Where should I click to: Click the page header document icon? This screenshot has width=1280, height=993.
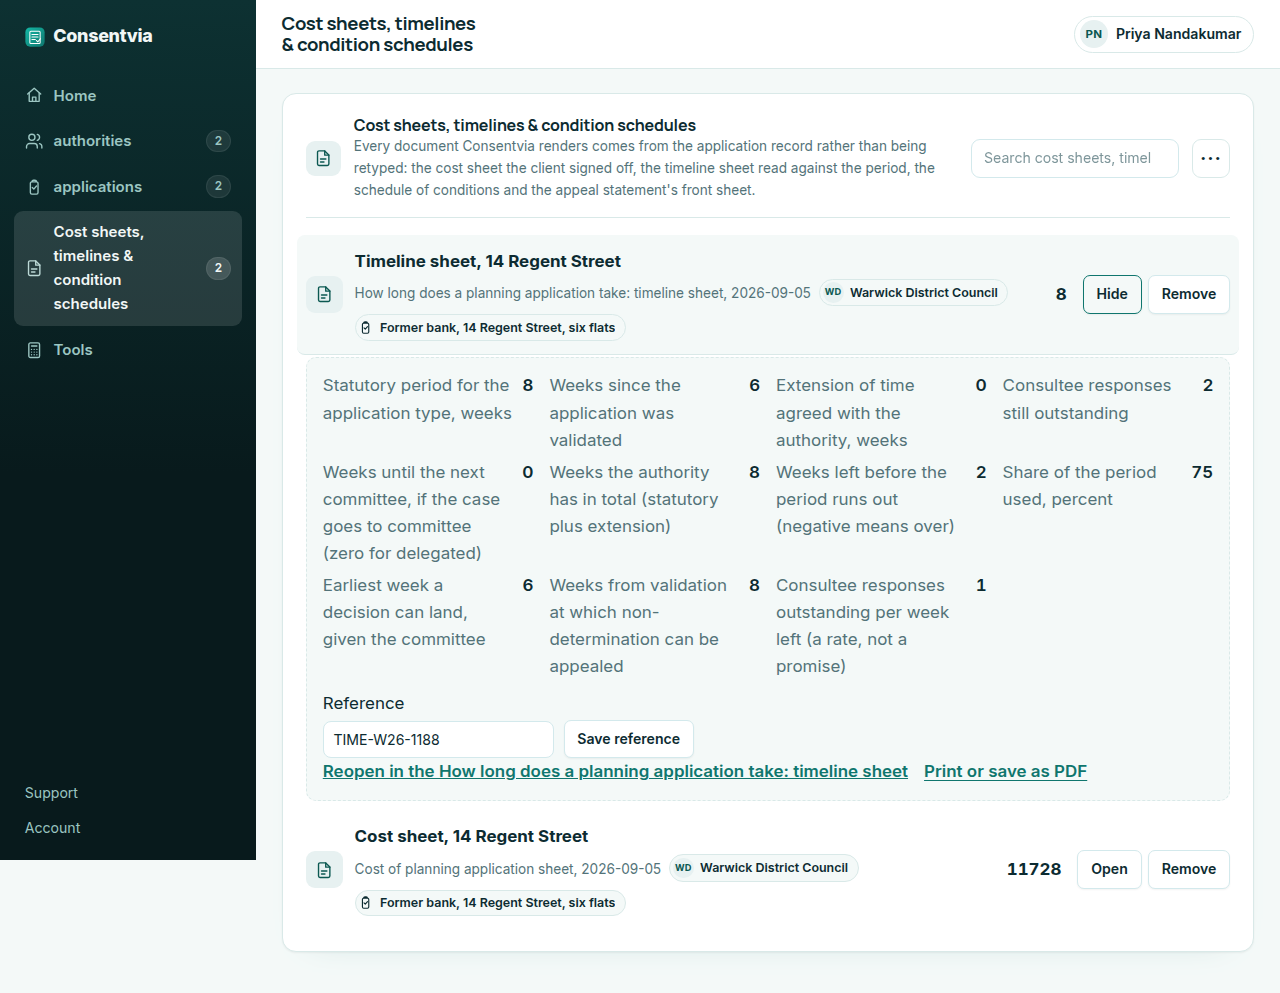(x=323, y=158)
